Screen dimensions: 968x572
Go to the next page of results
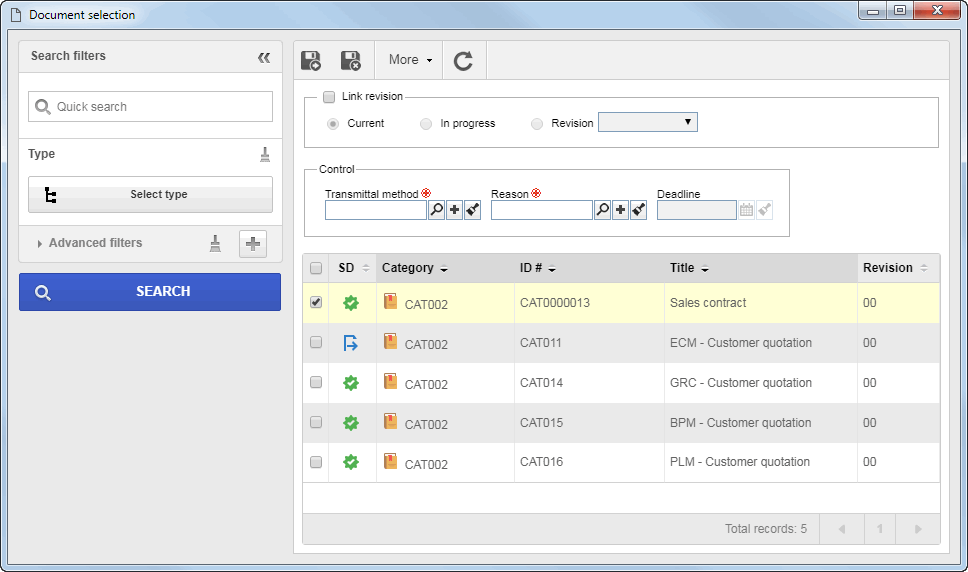[x=918, y=529]
